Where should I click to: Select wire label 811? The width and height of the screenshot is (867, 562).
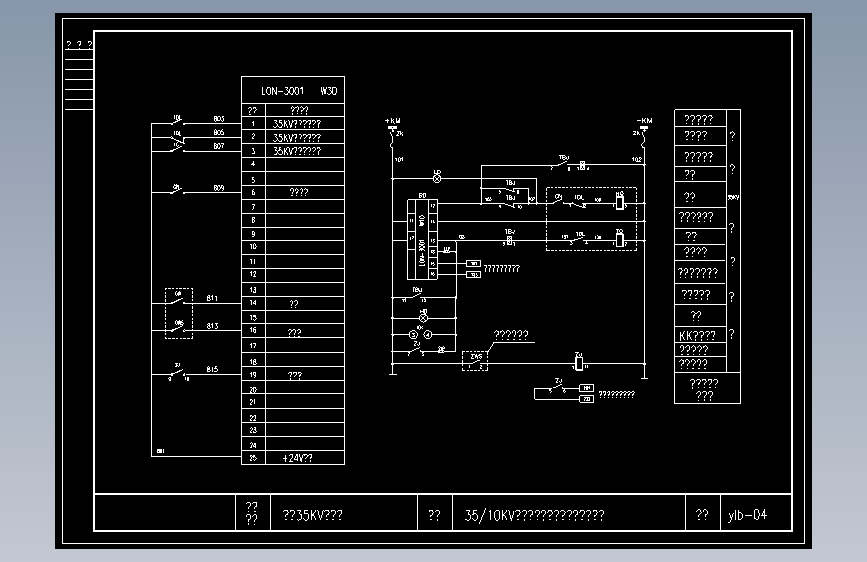coord(212,298)
